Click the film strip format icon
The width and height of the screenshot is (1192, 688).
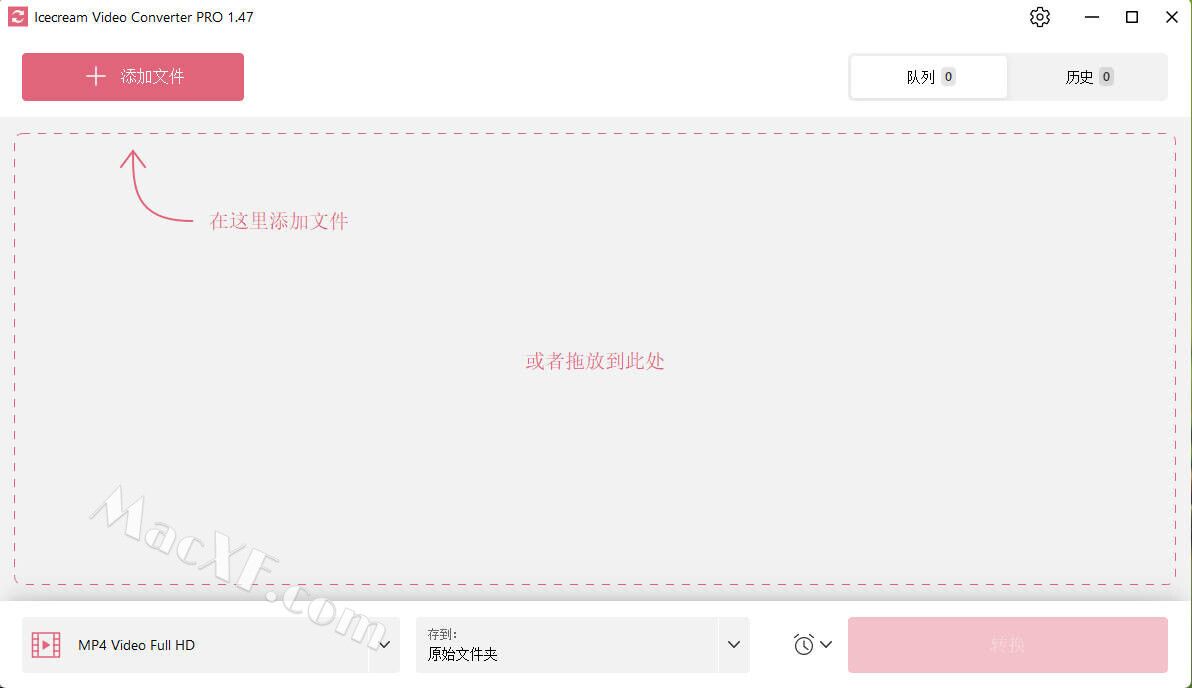(46, 645)
